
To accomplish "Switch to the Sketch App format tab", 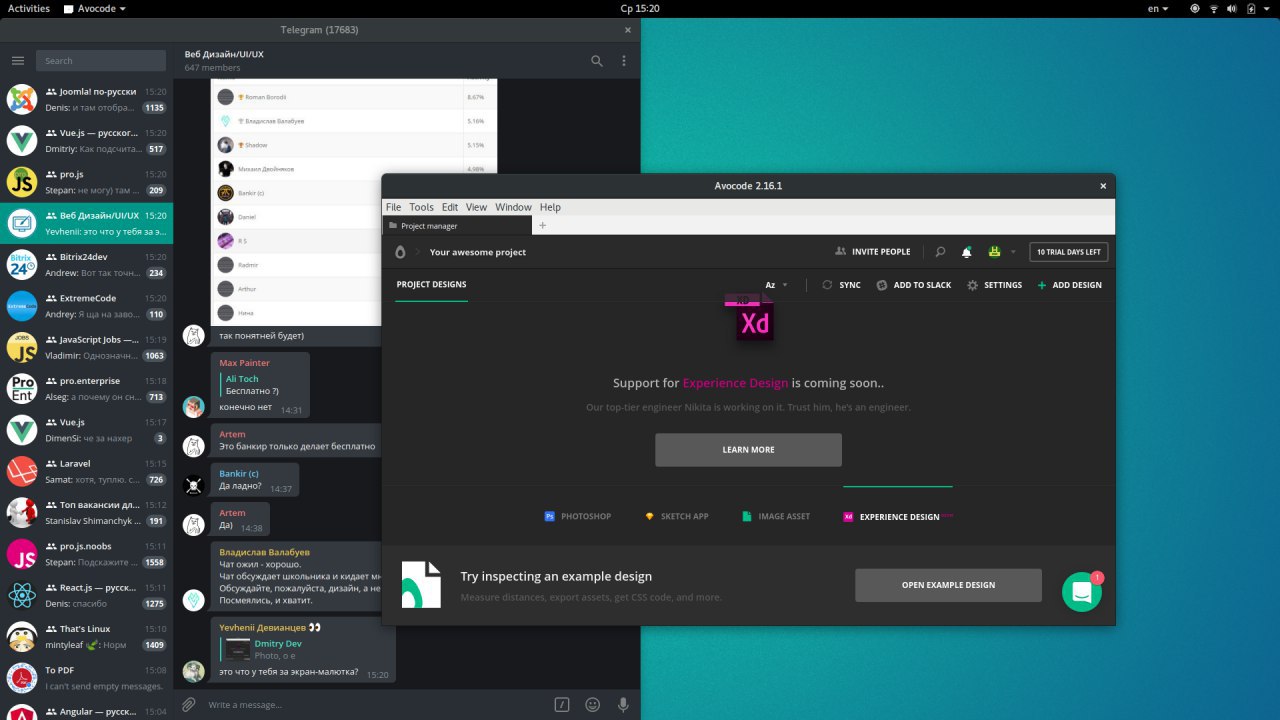I will coord(677,517).
